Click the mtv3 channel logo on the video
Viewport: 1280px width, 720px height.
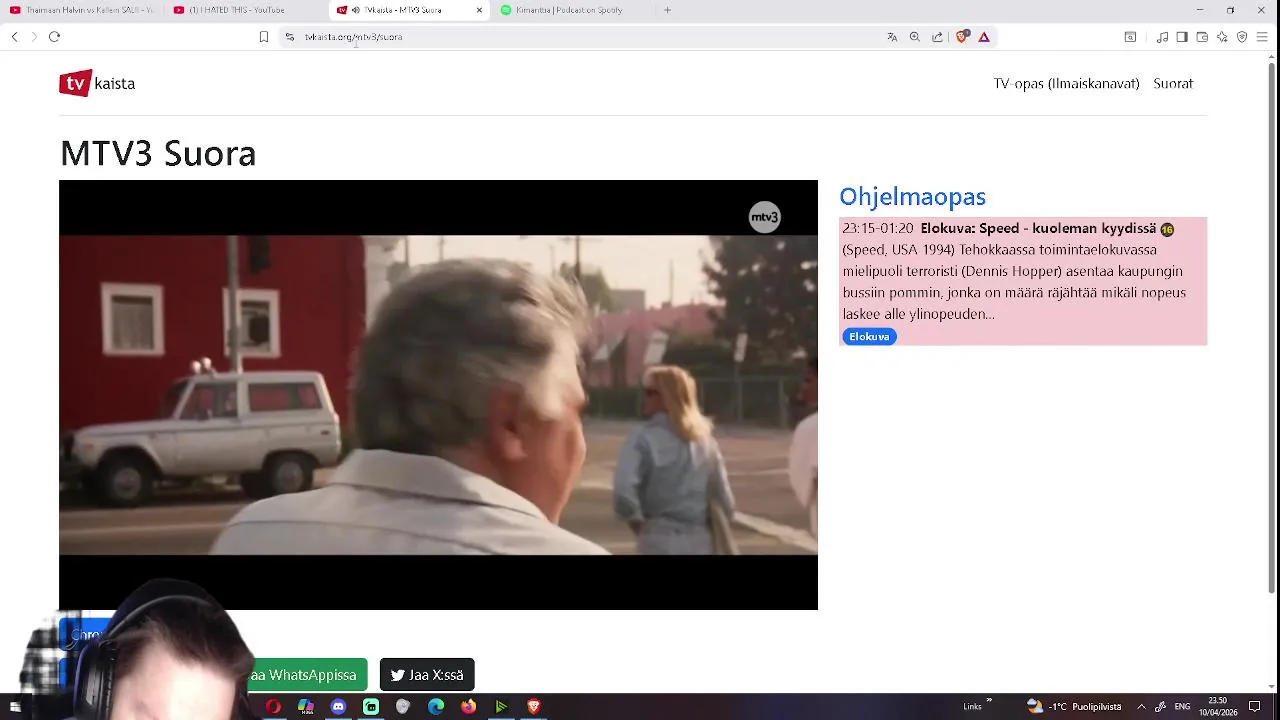pos(765,217)
